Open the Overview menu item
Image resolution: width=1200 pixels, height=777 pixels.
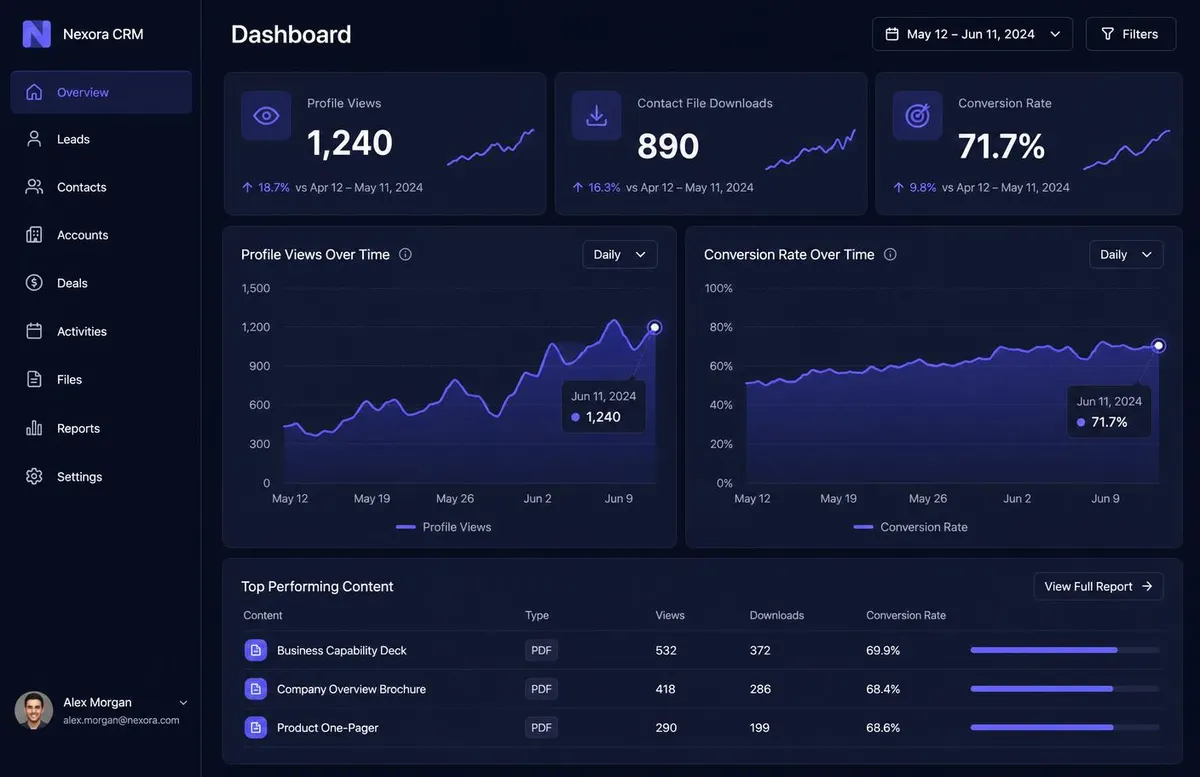101,92
